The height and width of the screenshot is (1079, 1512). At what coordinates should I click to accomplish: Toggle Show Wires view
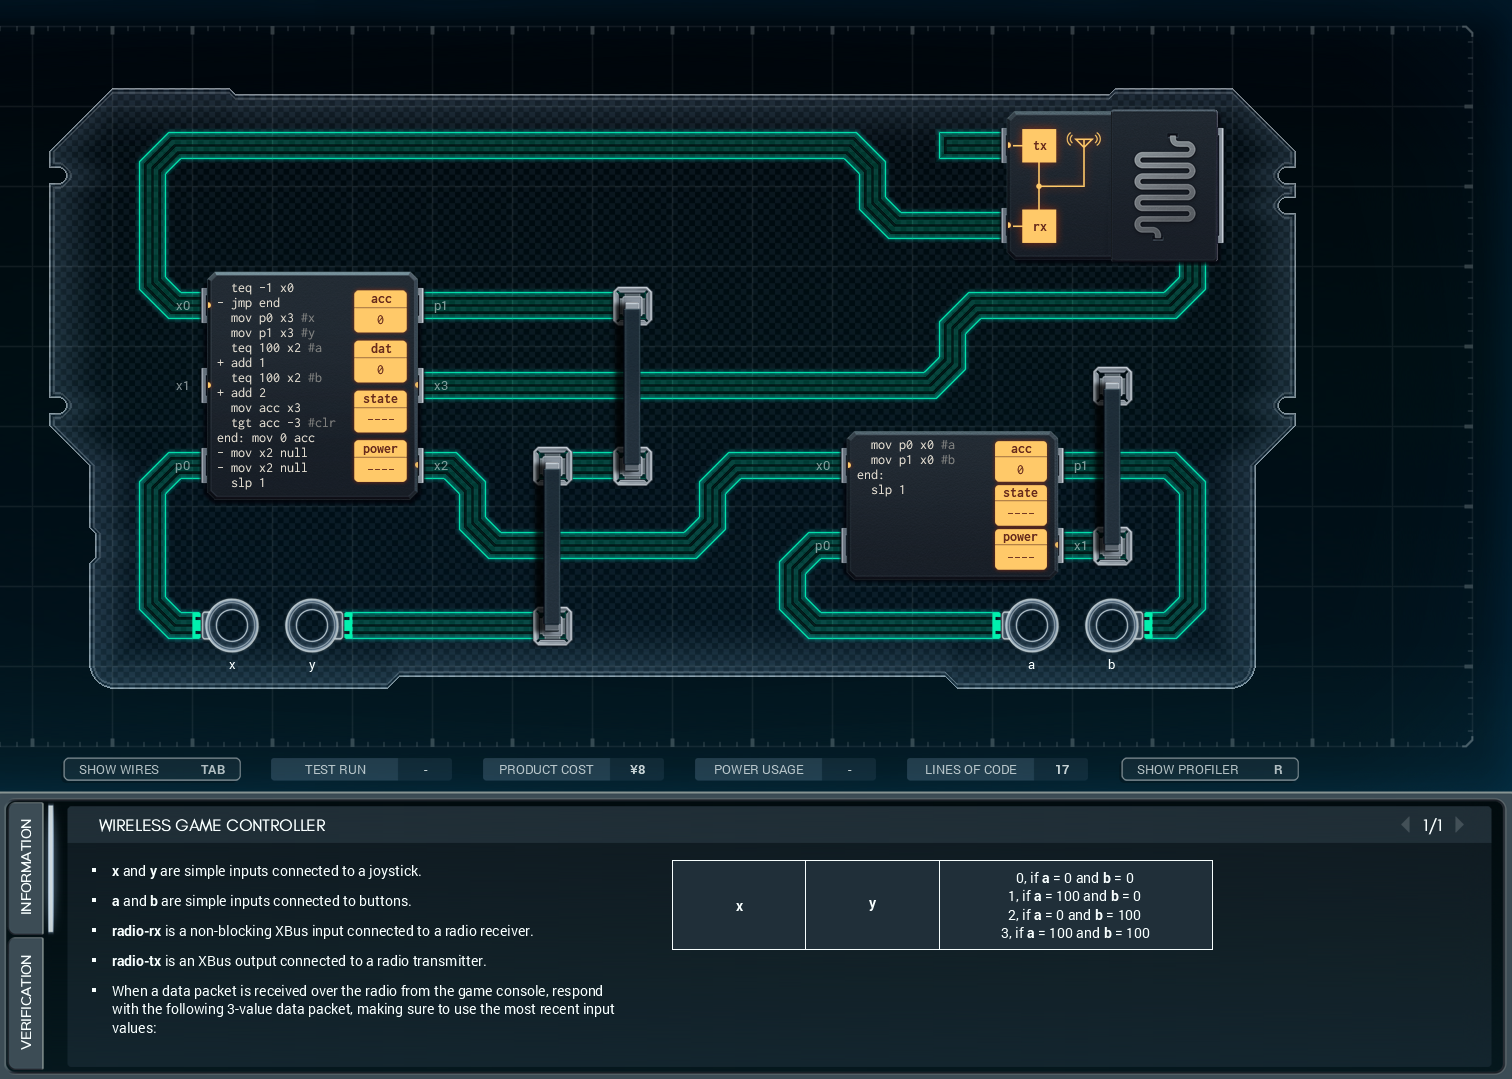click(x=152, y=769)
